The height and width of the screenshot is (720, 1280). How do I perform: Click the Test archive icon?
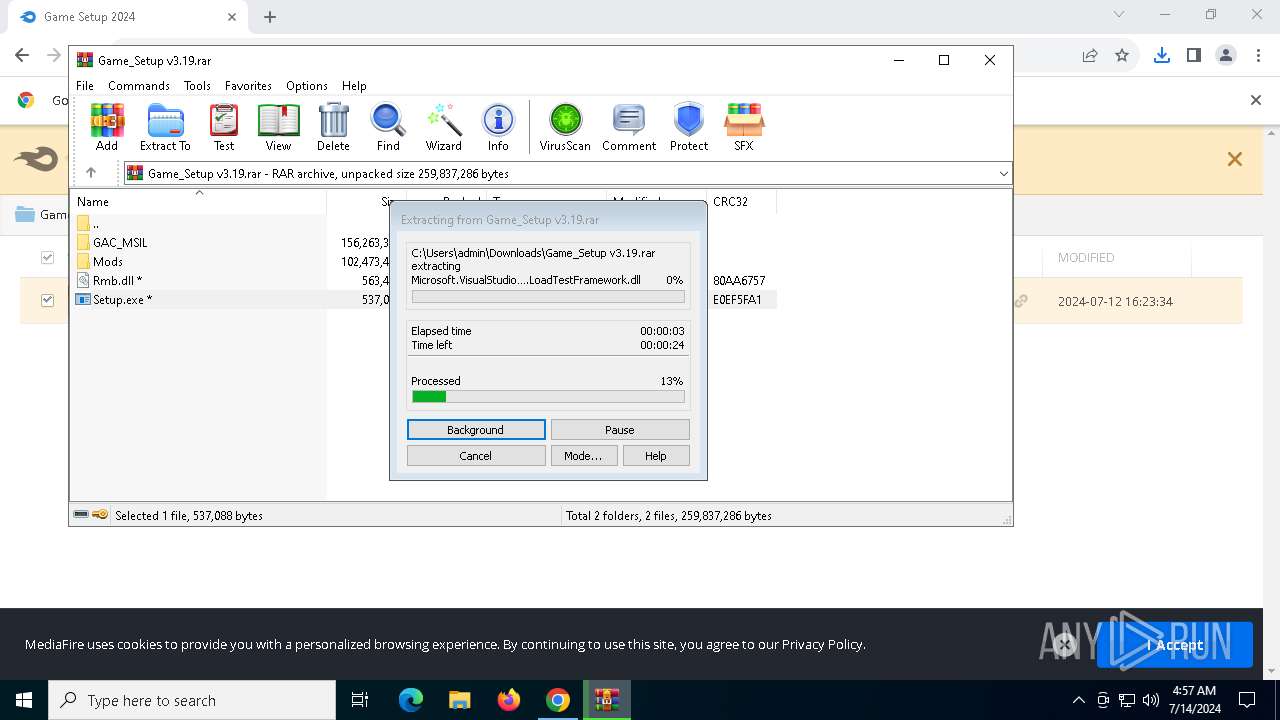click(224, 127)
